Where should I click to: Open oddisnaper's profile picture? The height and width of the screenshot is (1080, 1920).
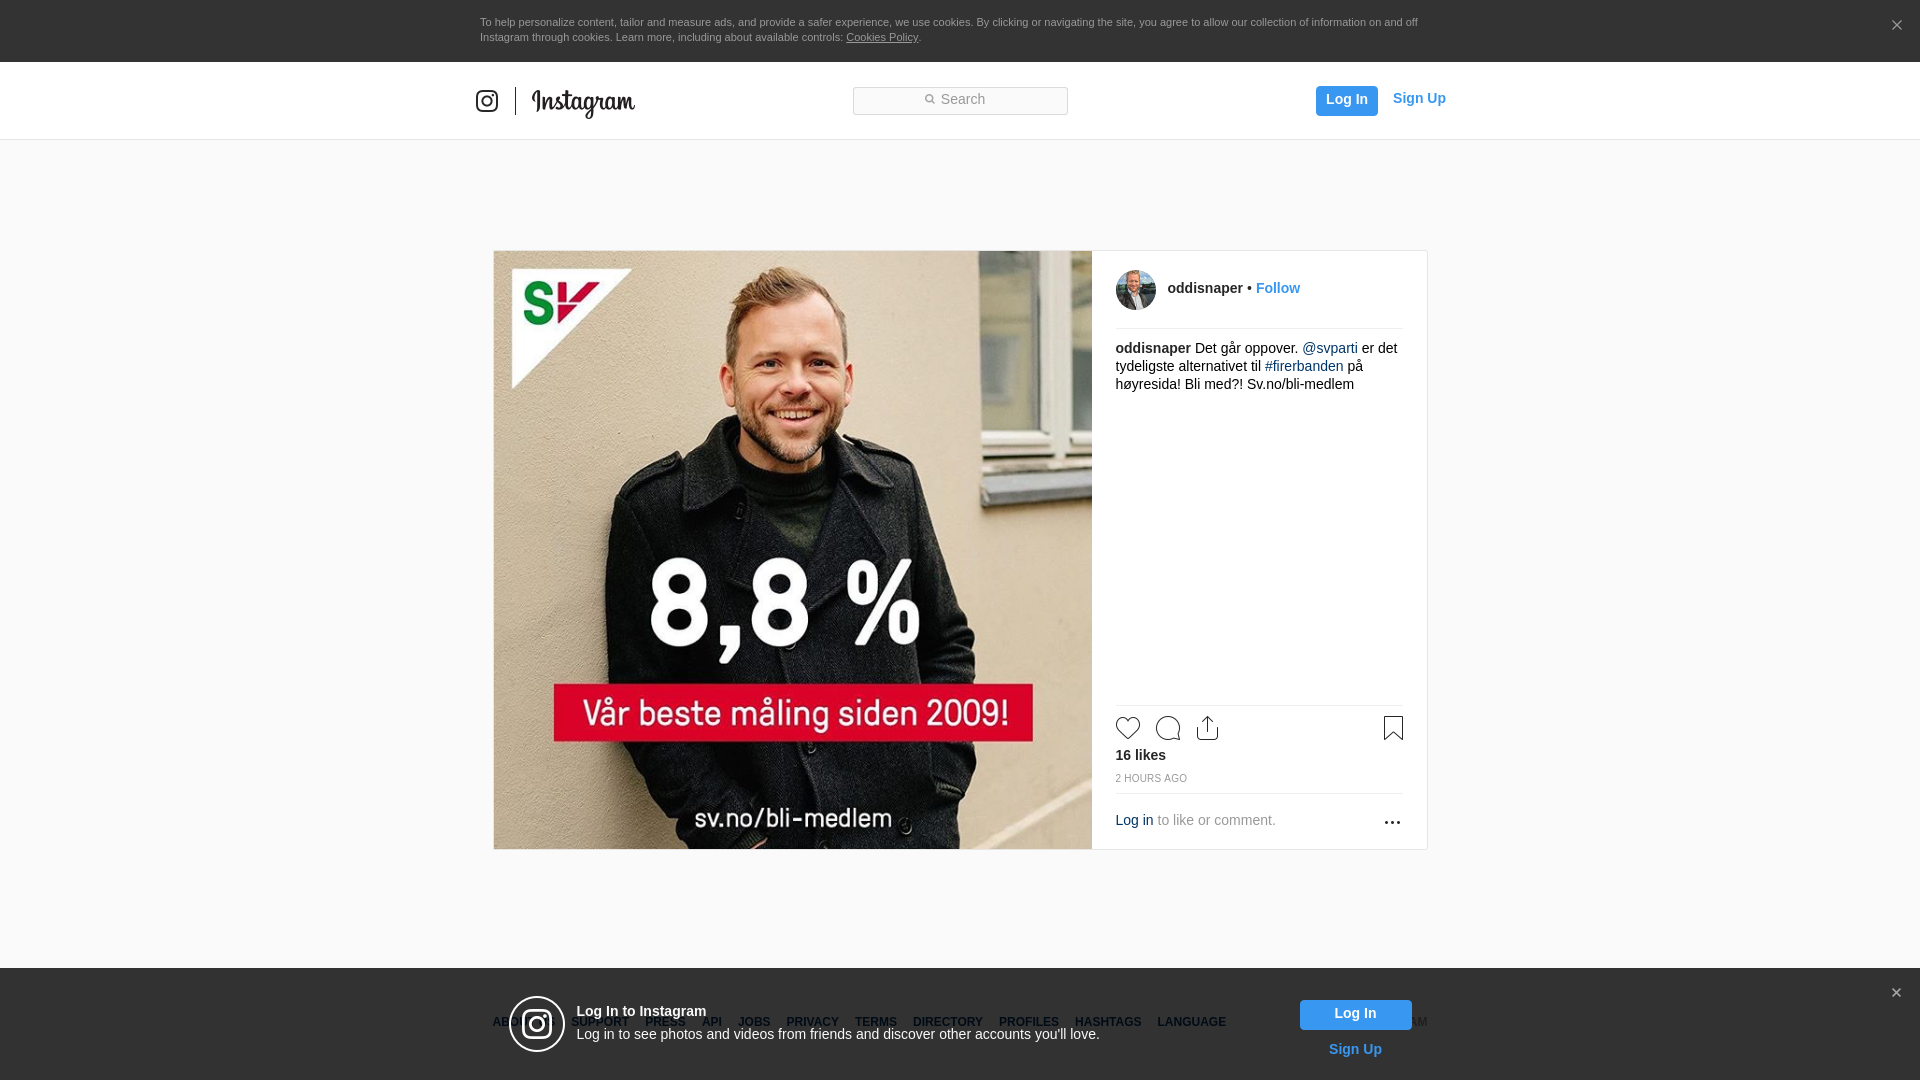tap(1136, 290)
